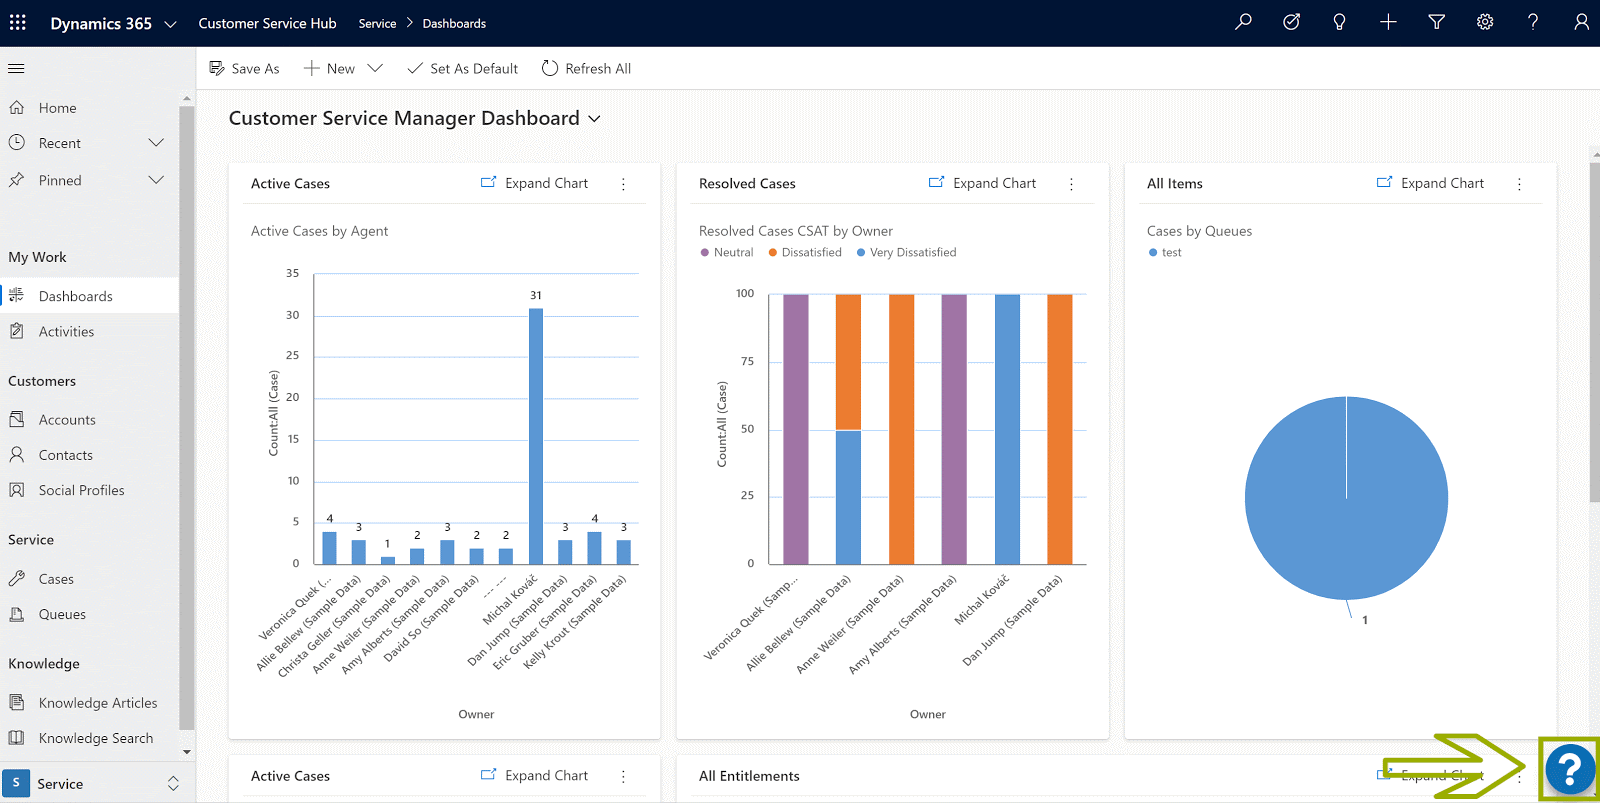Click Refresh All
The height and width of the screenshot is (803, 1600).
(586, 69)
